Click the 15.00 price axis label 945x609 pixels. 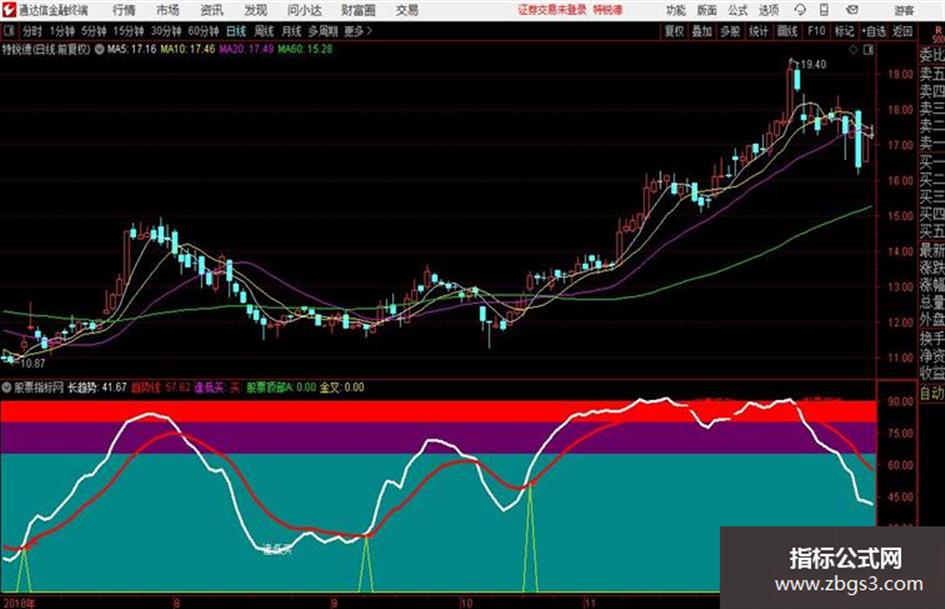pos(900,216)
